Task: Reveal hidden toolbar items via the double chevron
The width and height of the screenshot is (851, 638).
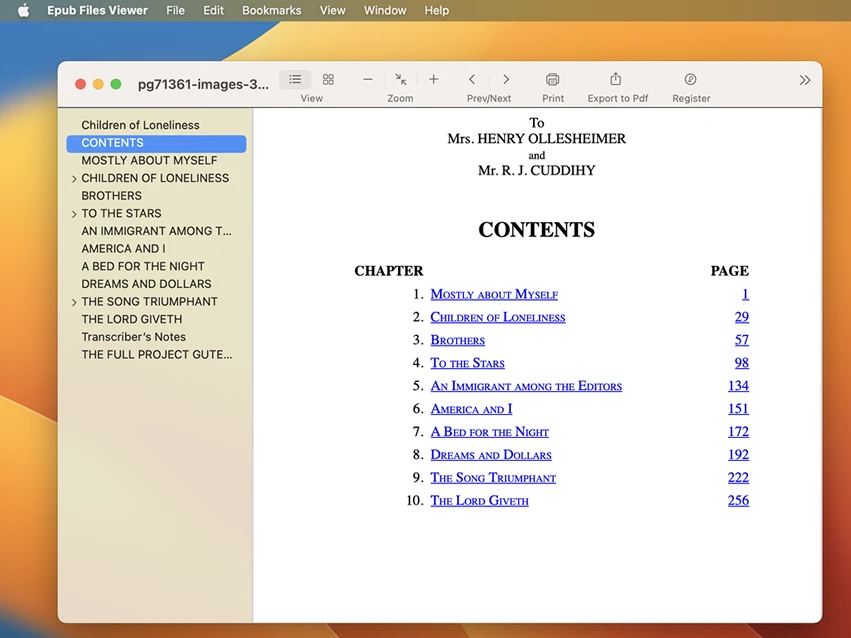Action: [805, 80]
